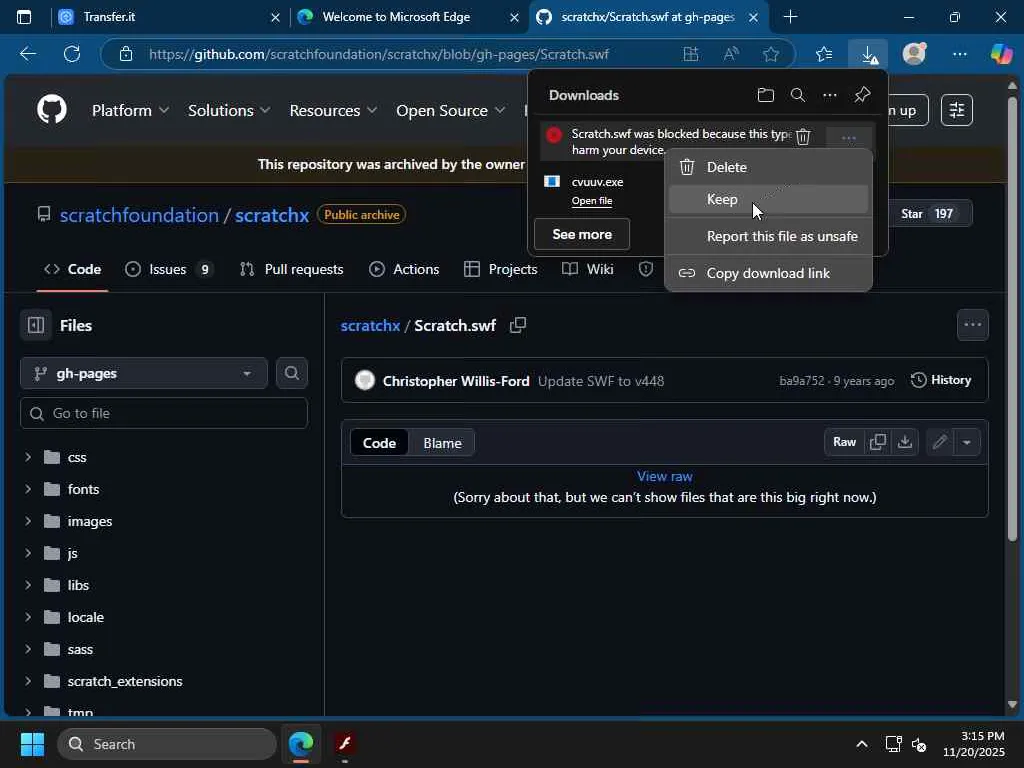
Task: Open commit History link
Action: point(941,380)
